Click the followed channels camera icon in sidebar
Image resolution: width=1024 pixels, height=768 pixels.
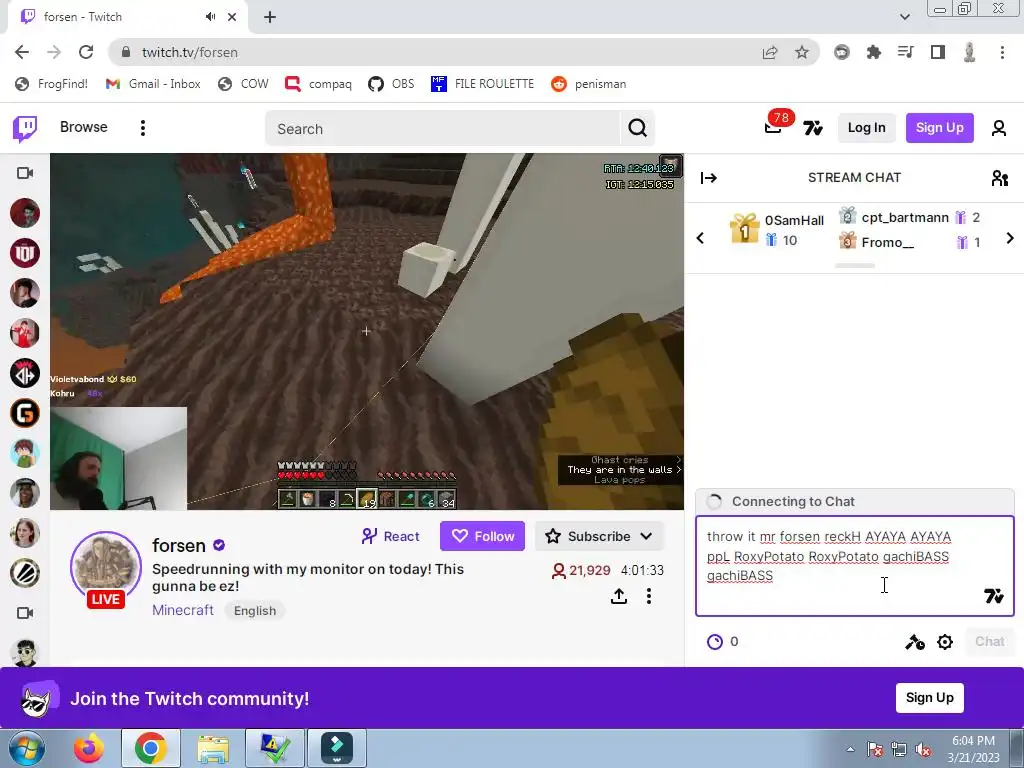25,173
